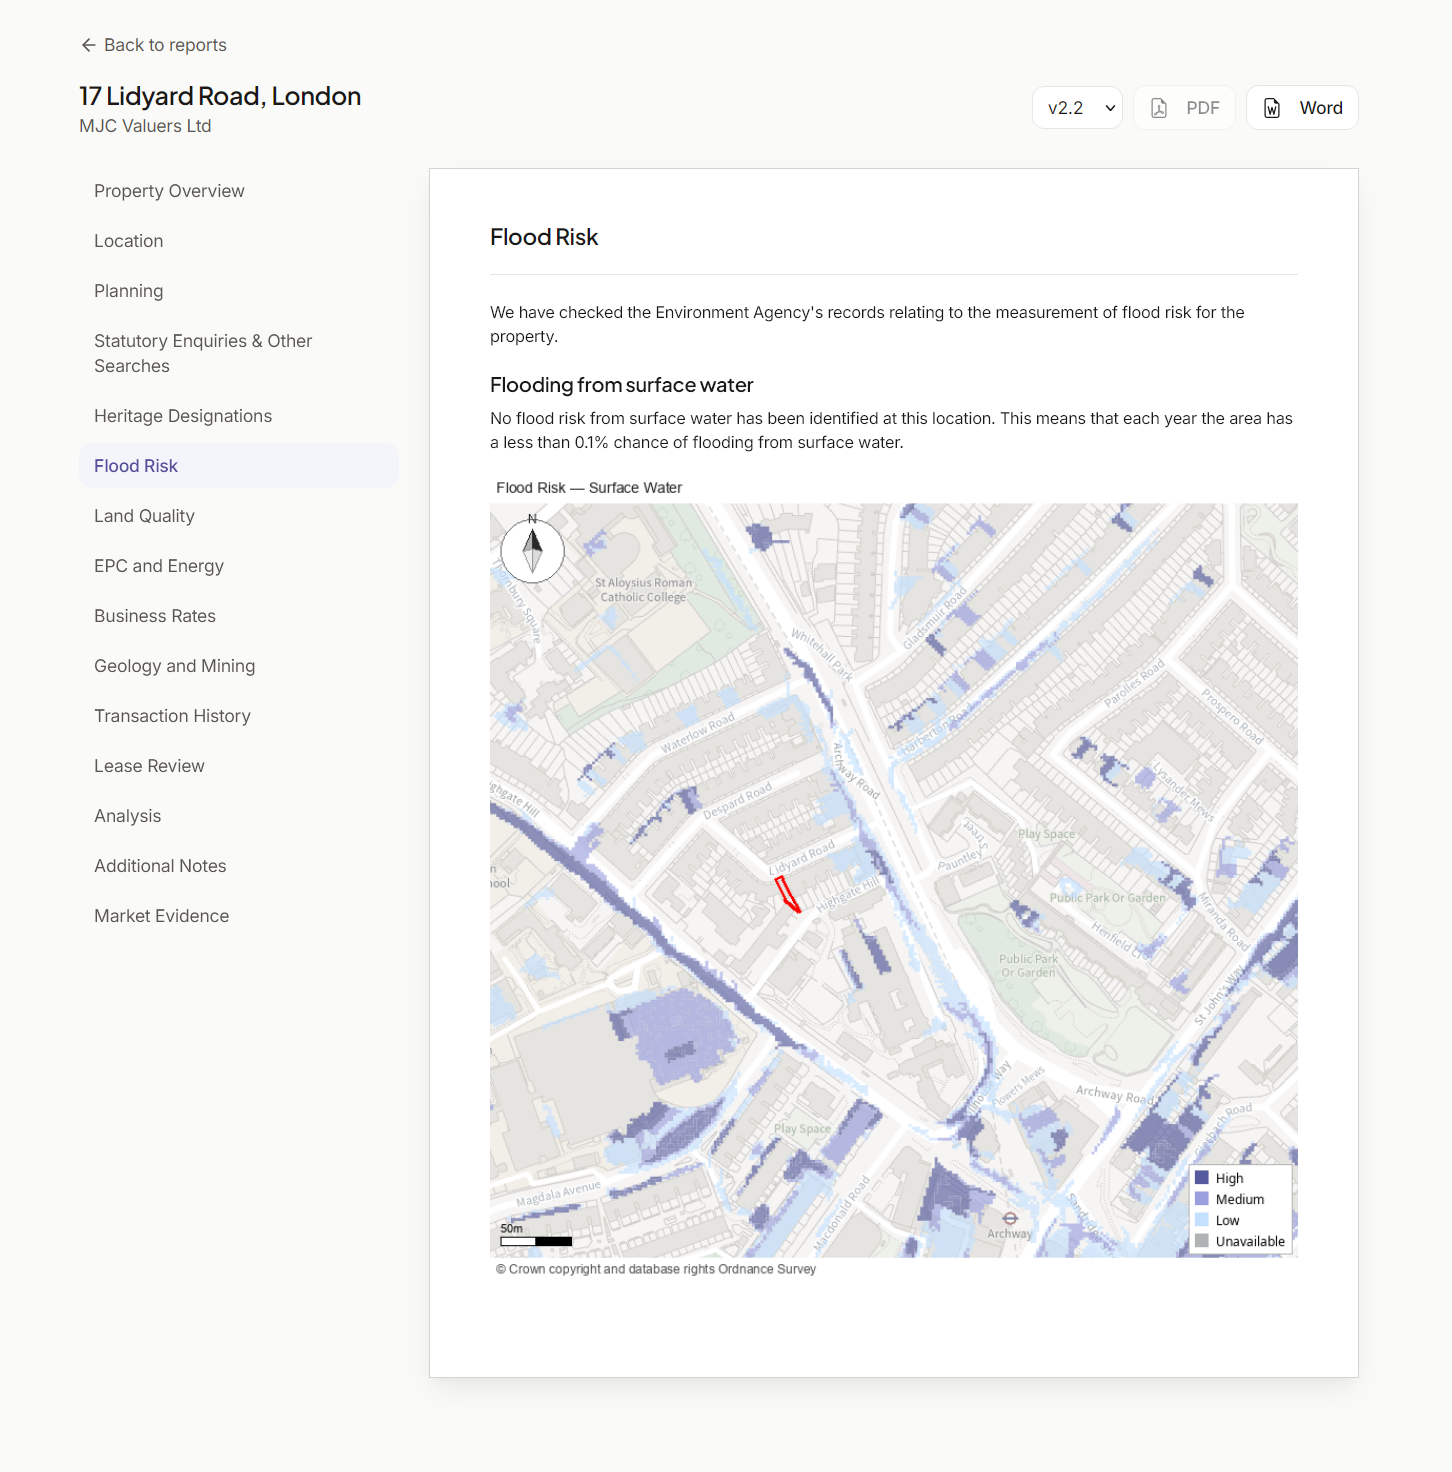Click 'St Aloysius Roman Catholic College' map label

[643, 590]
